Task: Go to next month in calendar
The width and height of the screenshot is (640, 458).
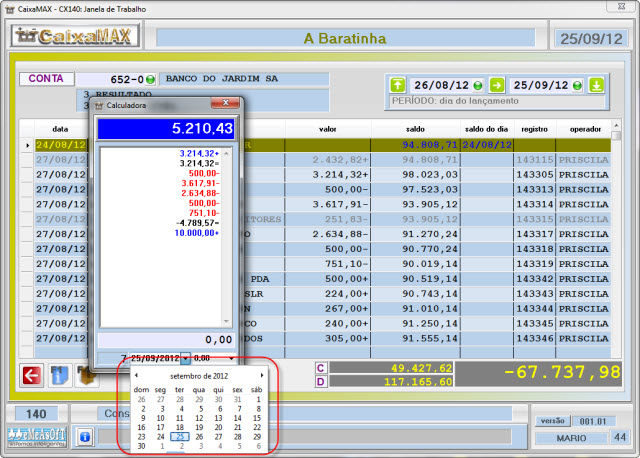Action: tap(262, 375)
